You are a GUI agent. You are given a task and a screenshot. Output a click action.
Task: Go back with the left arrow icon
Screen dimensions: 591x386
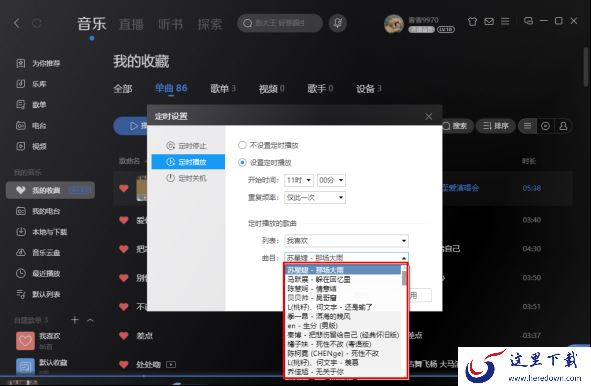17,23
